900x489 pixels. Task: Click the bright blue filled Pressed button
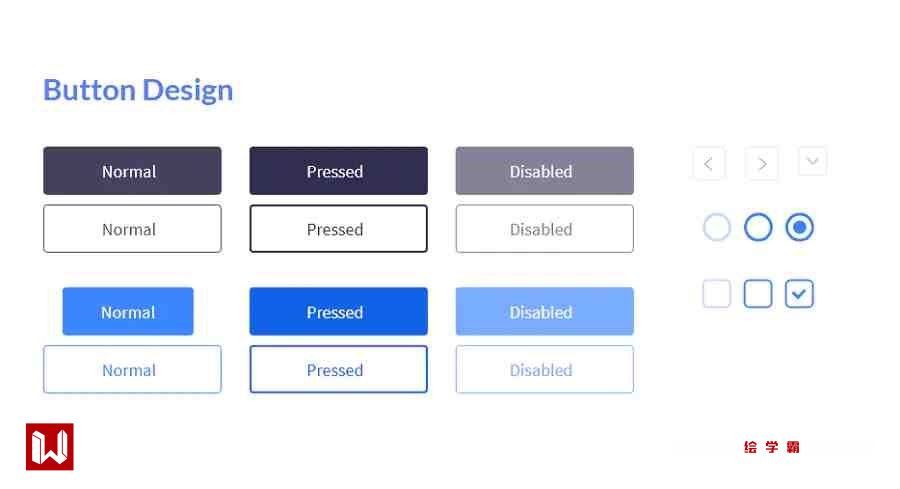pyautogui.click(x=338, y=312)
